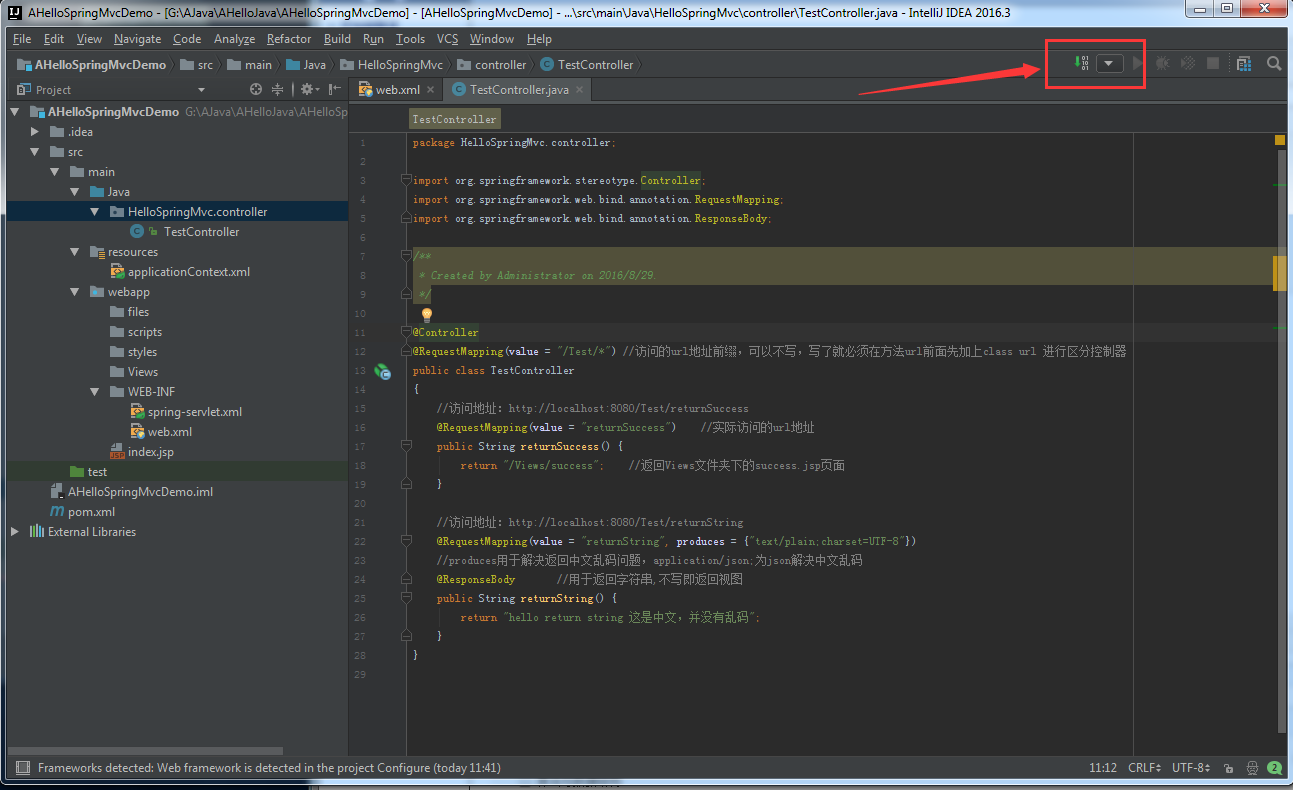This screenshot has height=790, width=1293.
Task: Open the Tools menu
Action: (x=410, y=38)
